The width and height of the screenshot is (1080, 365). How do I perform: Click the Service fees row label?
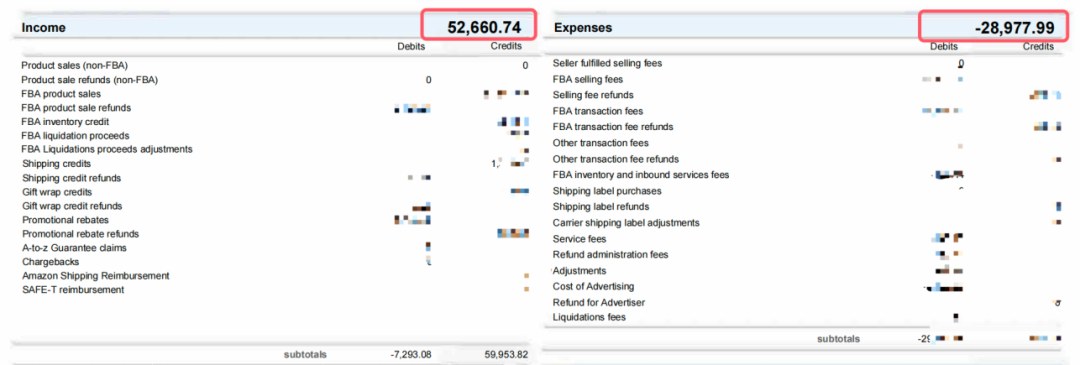click(x=580, y=239)
